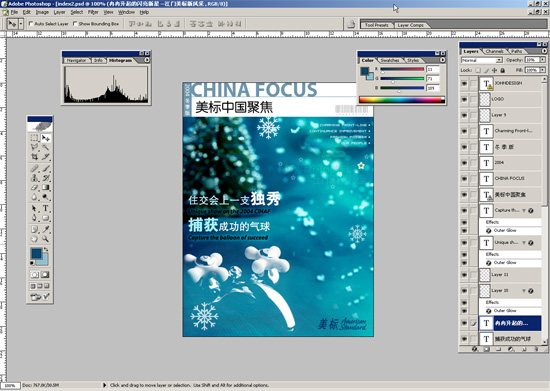Select the Blur tool

click(34, 197)
